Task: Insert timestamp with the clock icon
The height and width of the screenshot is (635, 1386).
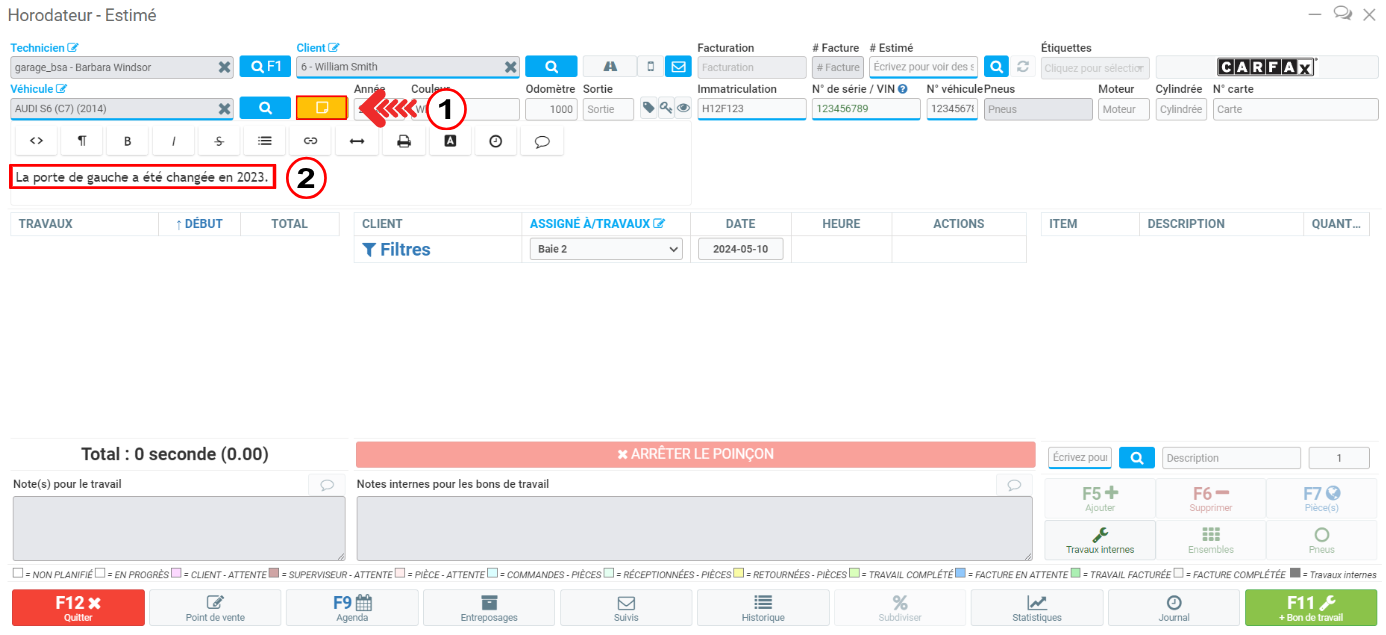Action: (x=495, y=141)
